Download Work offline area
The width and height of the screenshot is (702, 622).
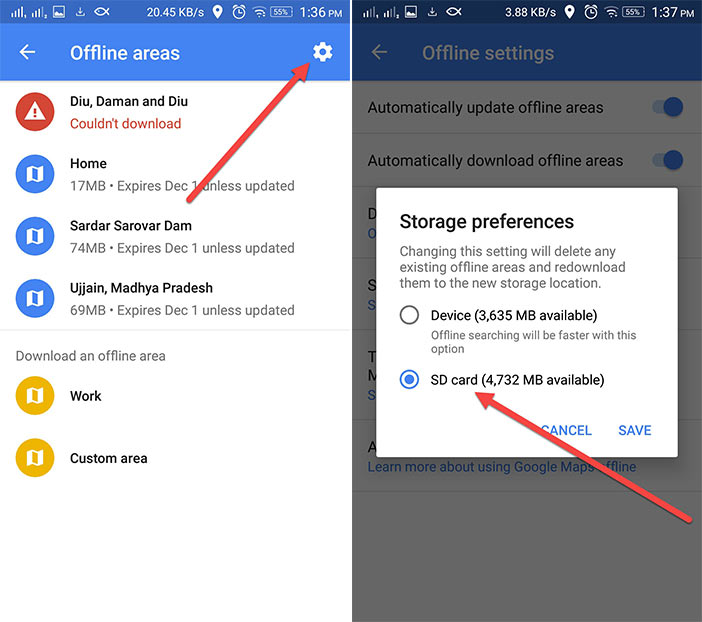click(x=175, y=396)
